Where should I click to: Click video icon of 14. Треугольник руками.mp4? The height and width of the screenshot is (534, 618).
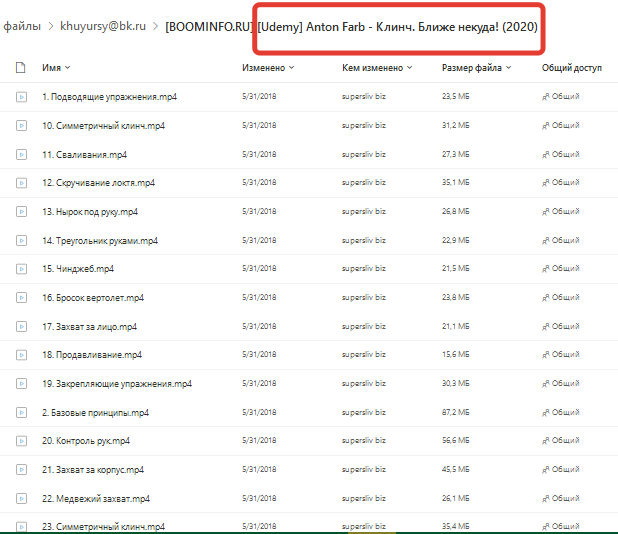[21, 240]
